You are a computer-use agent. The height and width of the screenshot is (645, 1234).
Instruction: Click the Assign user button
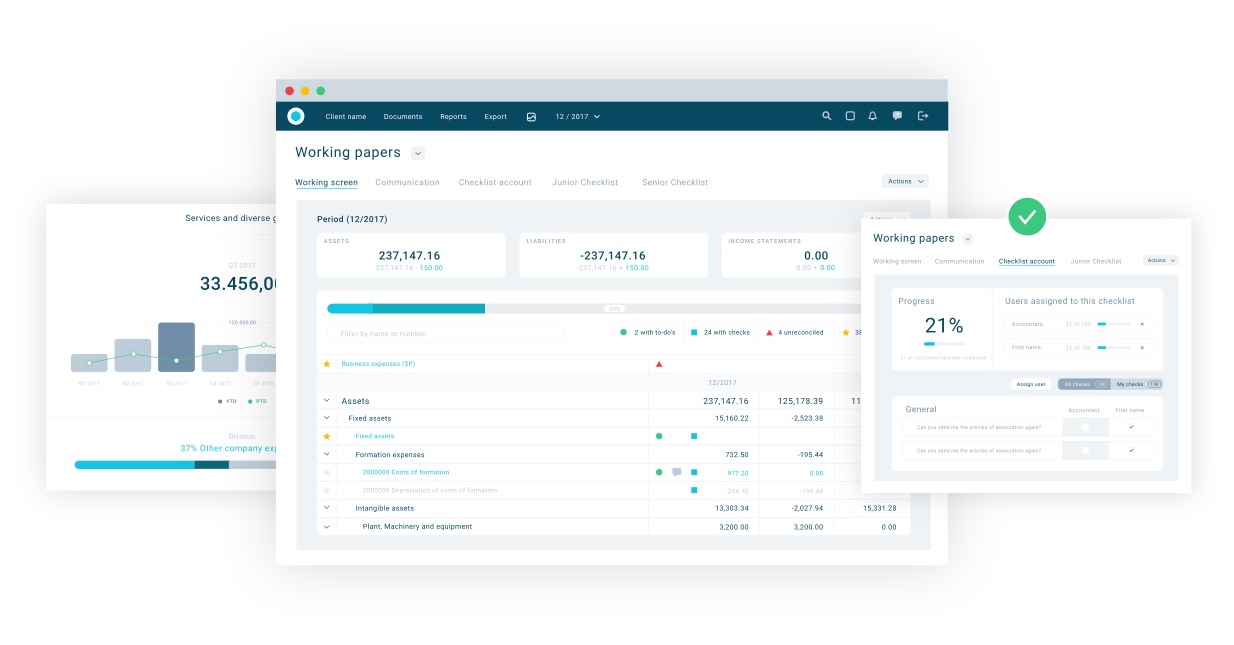pos(1031,384)
